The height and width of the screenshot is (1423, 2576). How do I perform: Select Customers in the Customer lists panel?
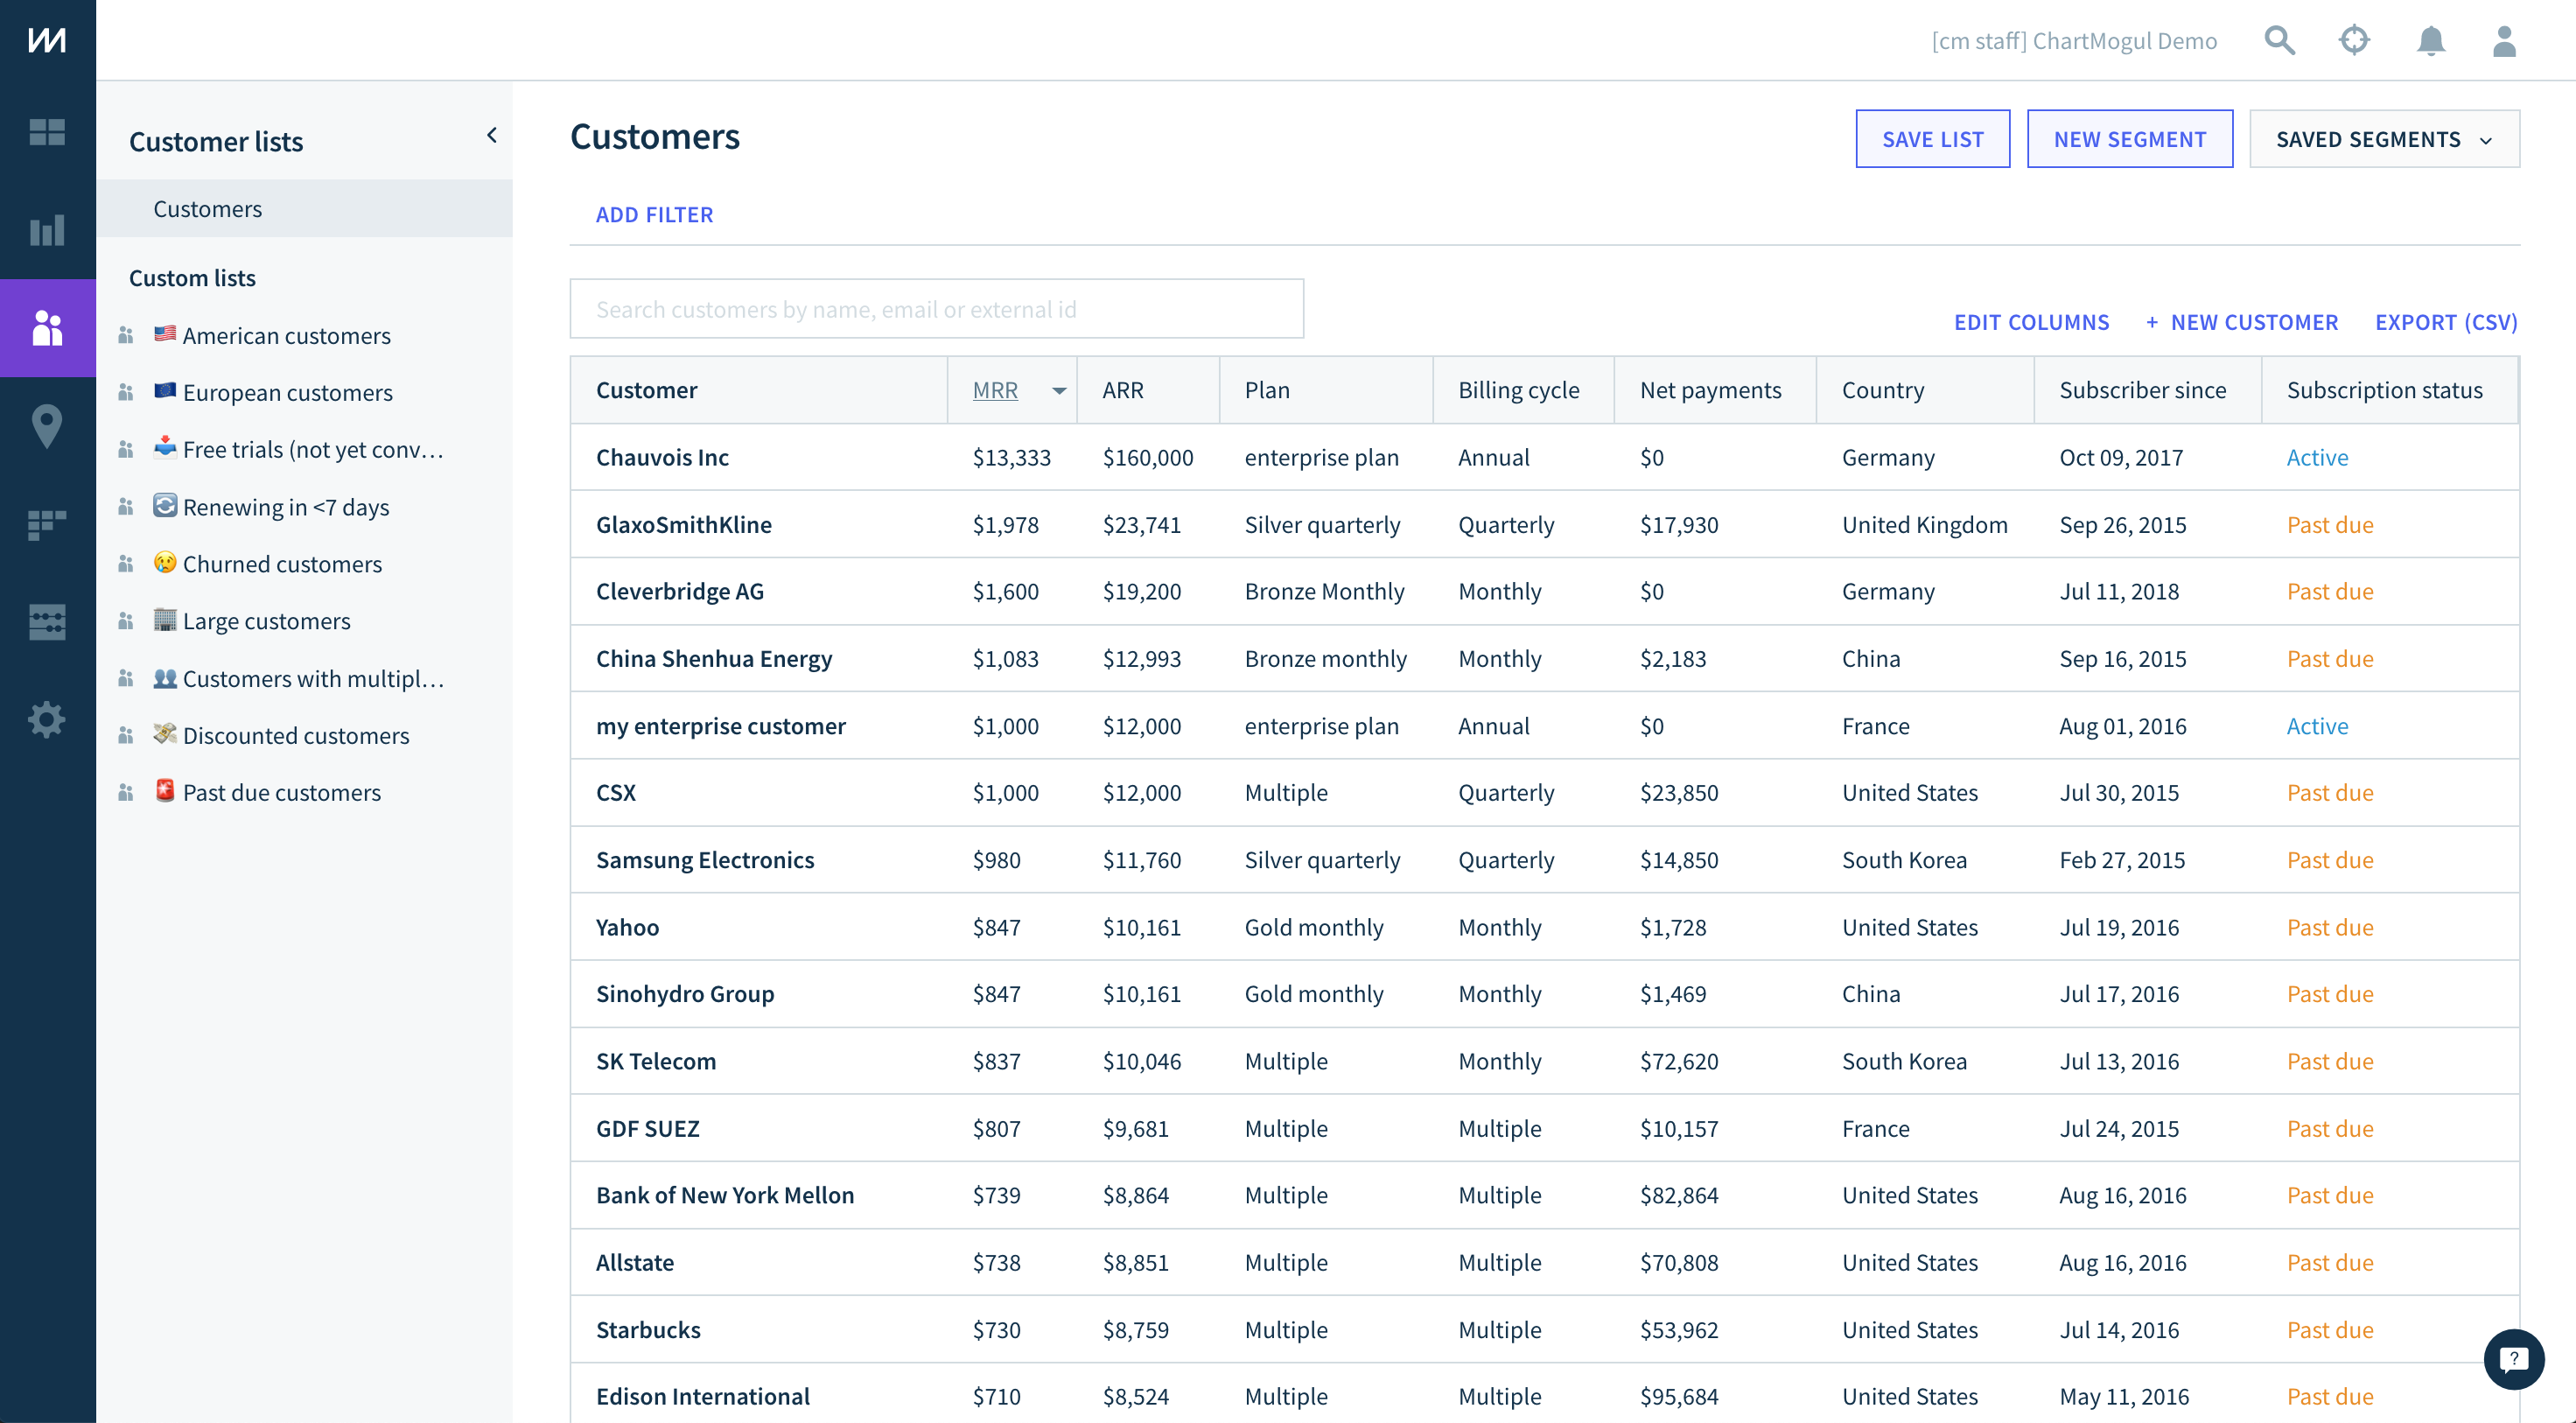point(304,208)
